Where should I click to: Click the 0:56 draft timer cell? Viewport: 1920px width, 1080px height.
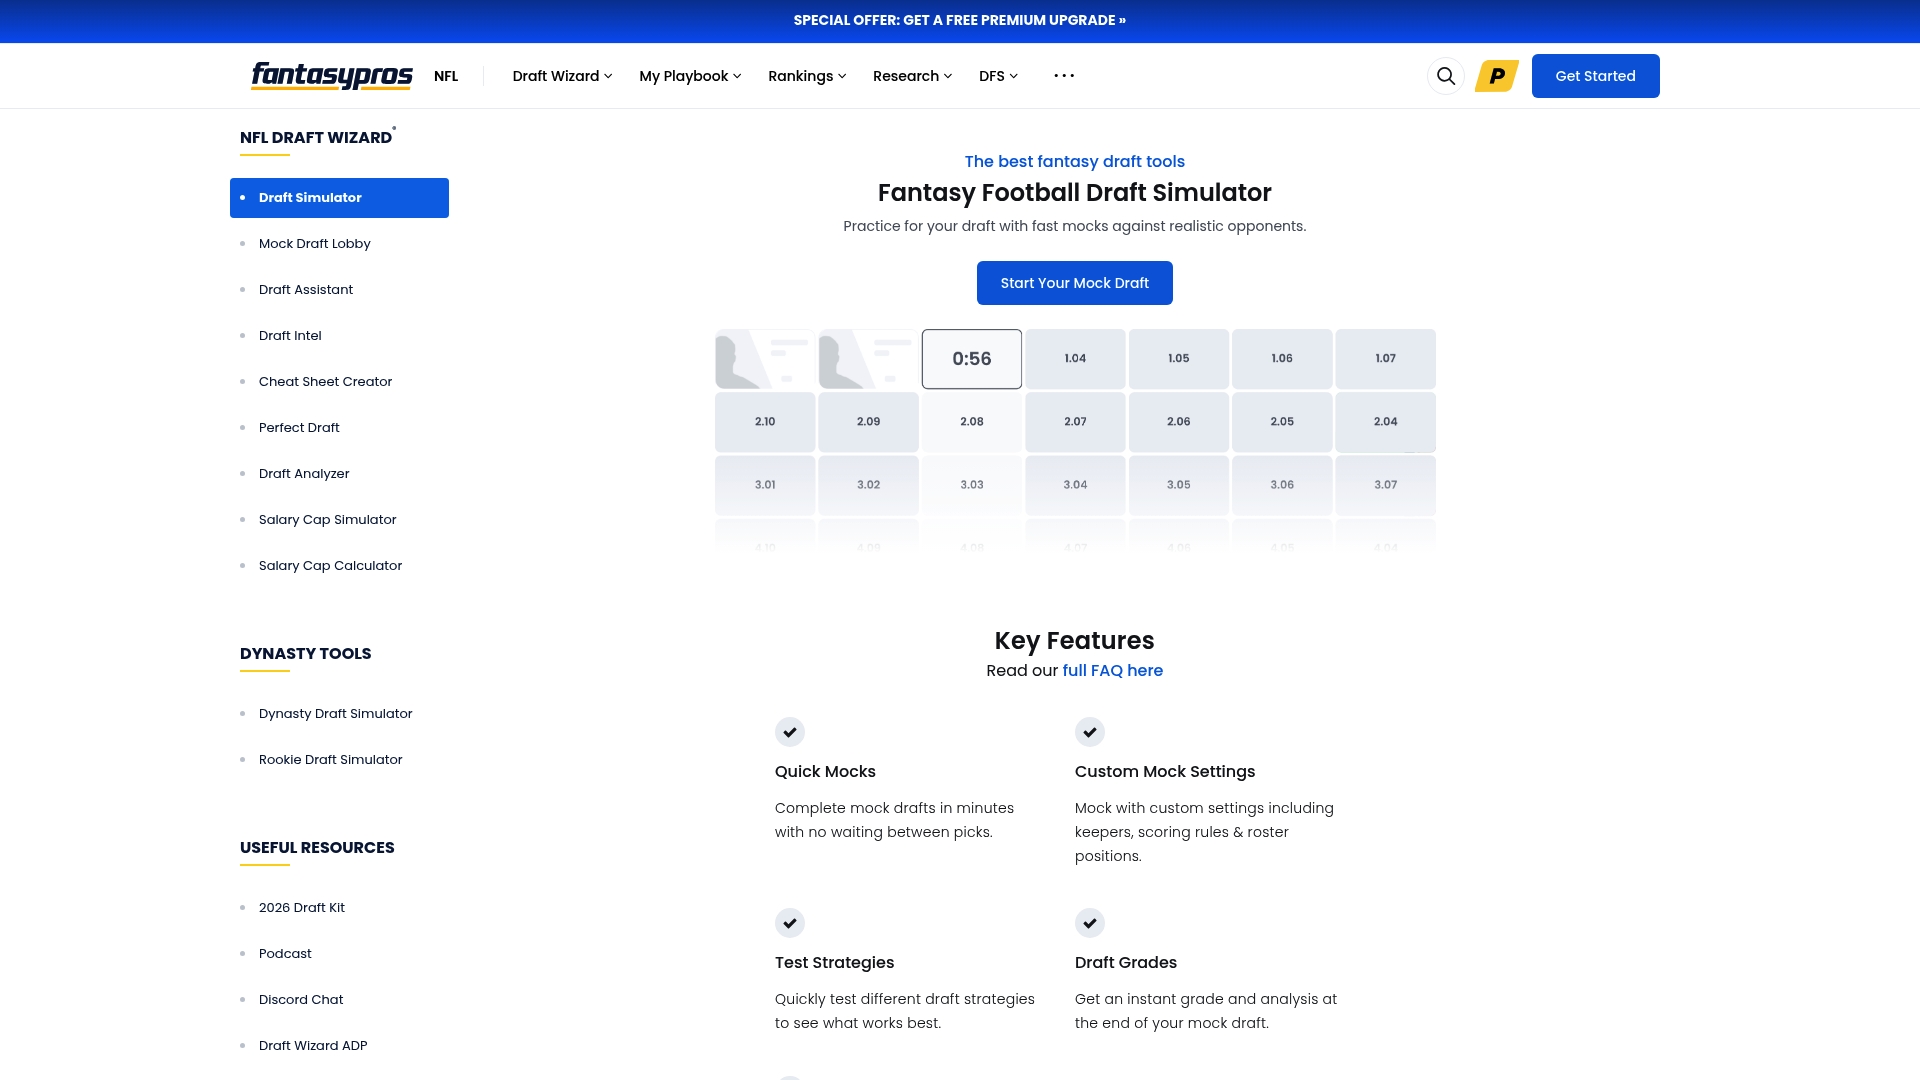point(972,359)
